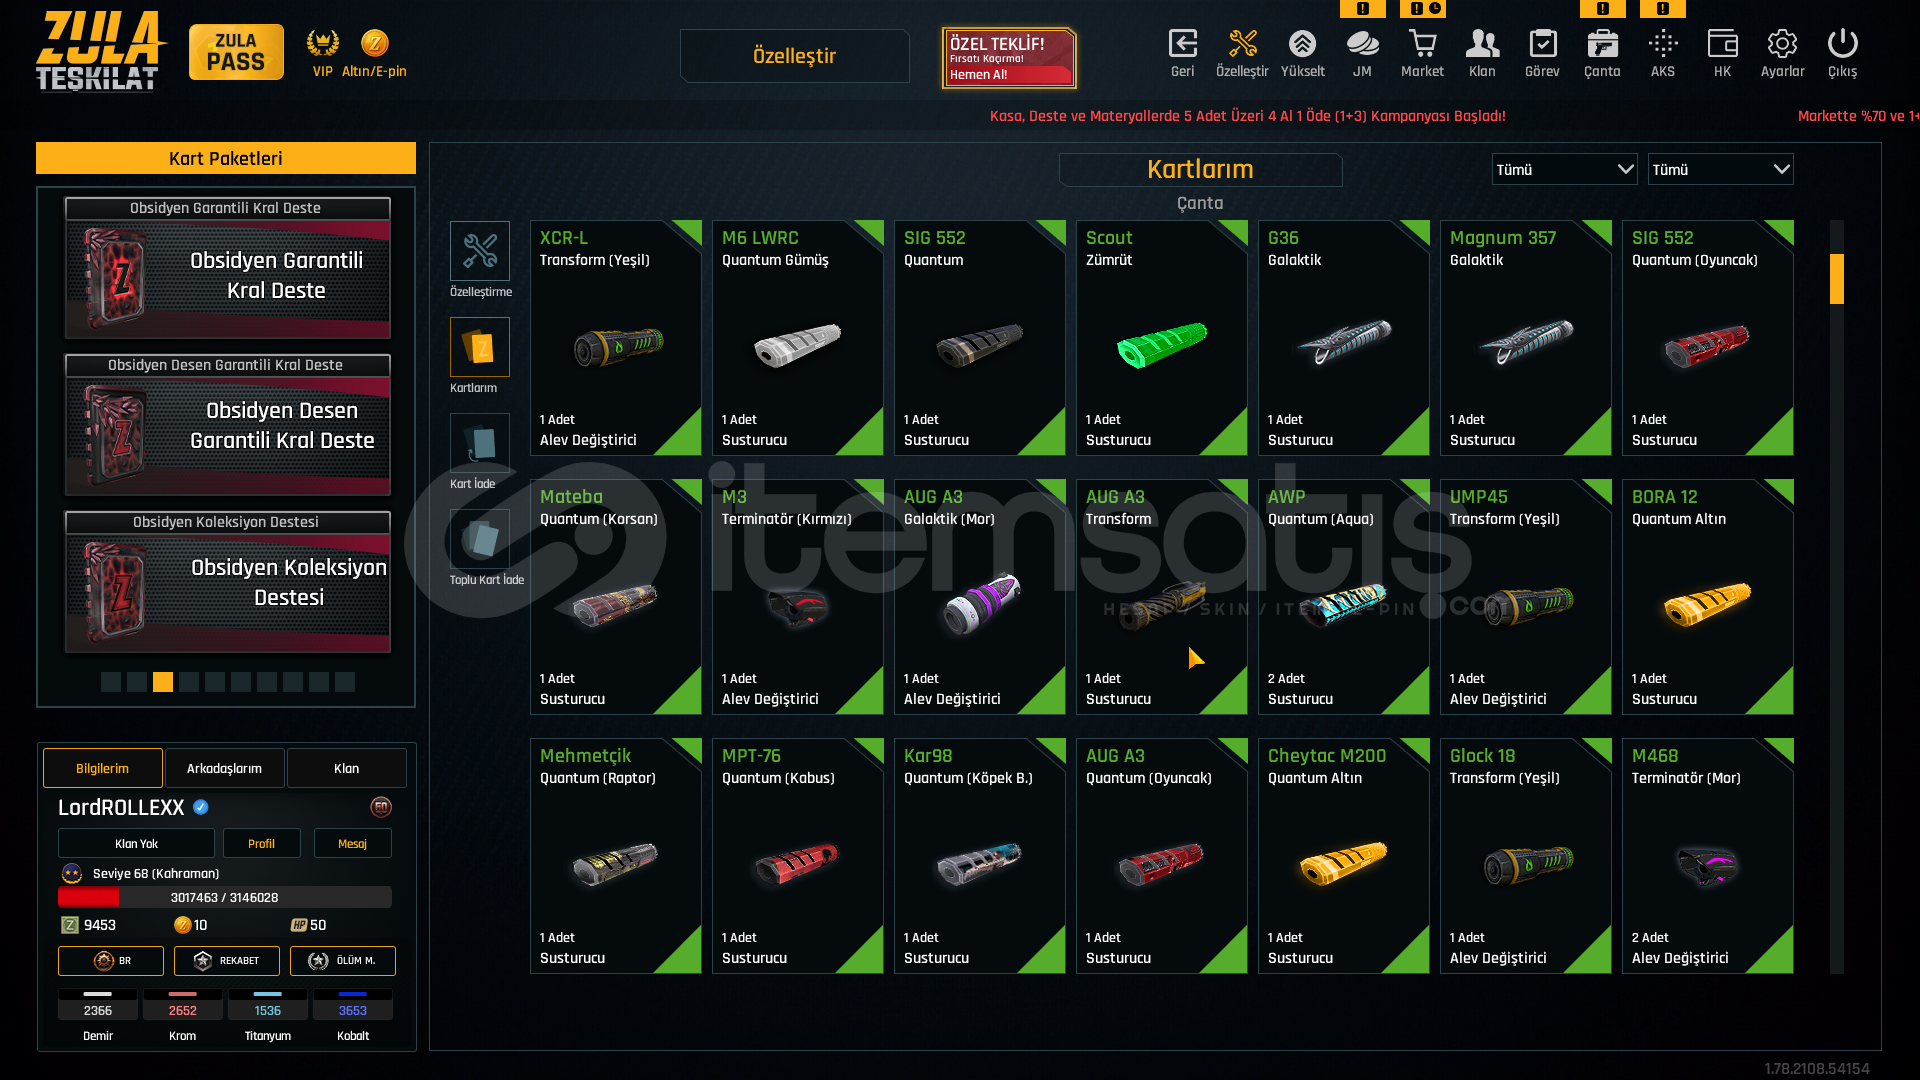Select last page dot of card packs

tap(345, 682)
